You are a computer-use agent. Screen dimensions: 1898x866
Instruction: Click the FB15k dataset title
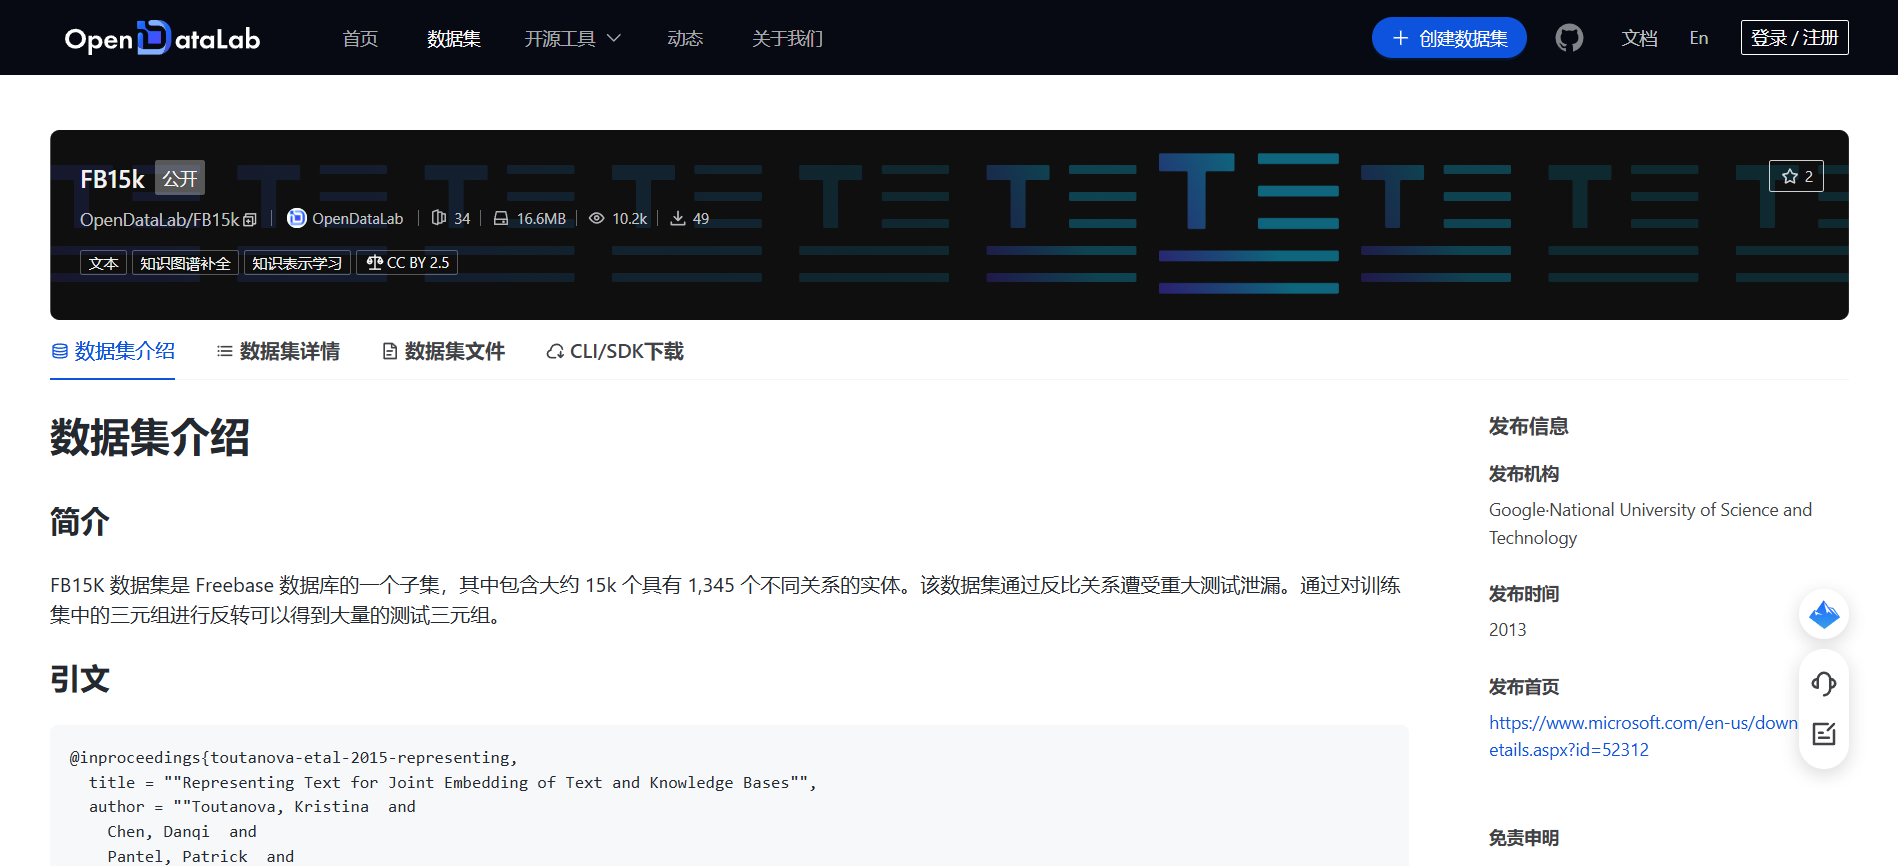coord(112,179)
